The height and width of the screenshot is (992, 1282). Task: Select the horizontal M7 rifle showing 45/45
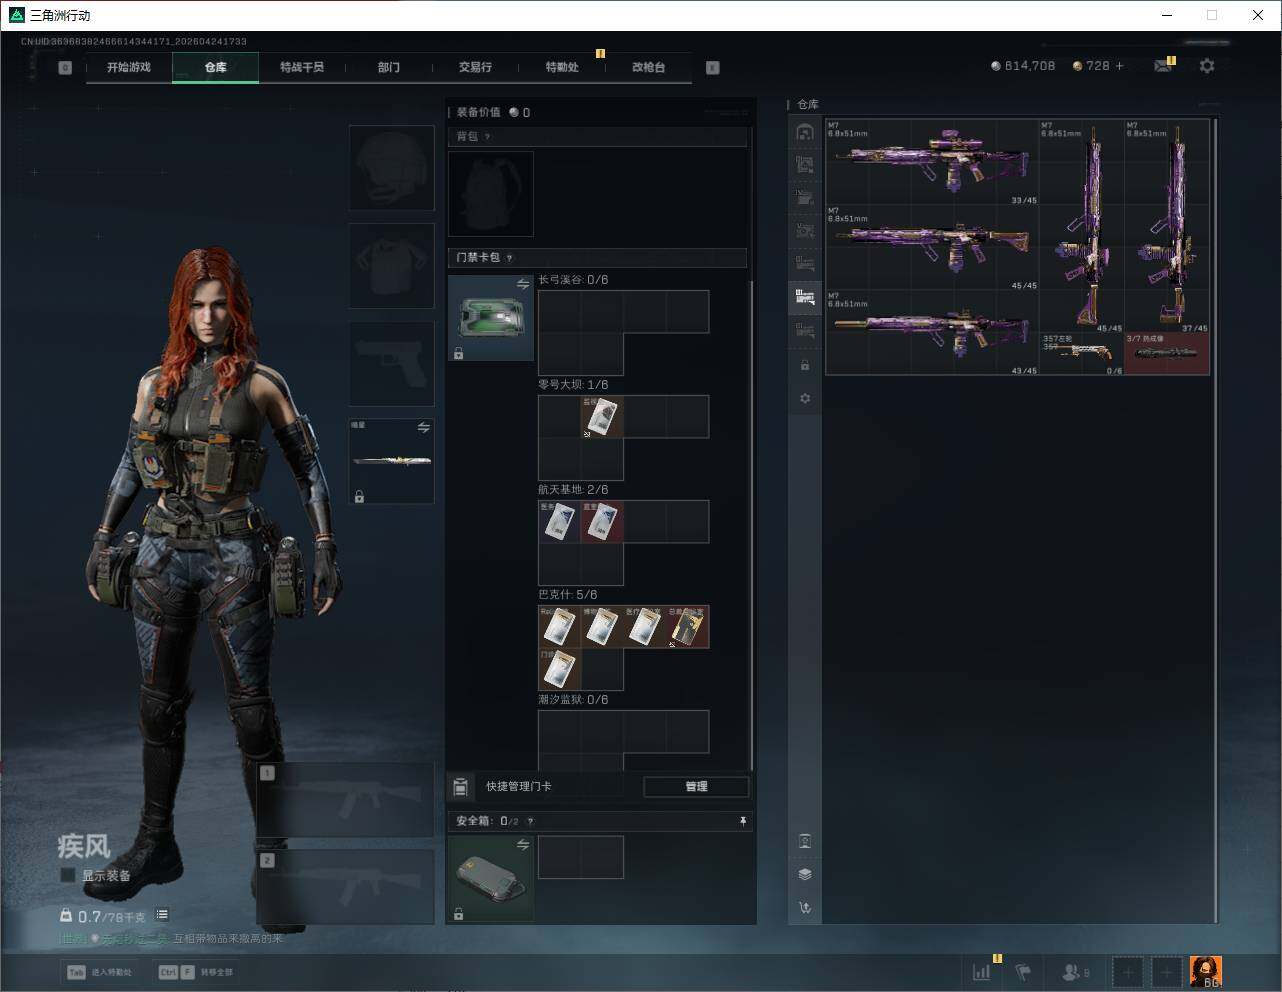[x=932, y=248]
